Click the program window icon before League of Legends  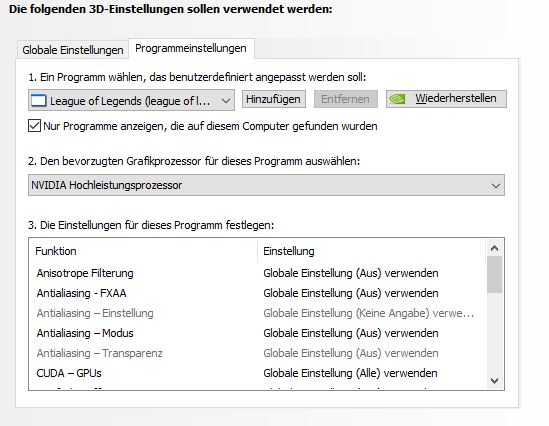pyautogui.click(x=39, y=101)
